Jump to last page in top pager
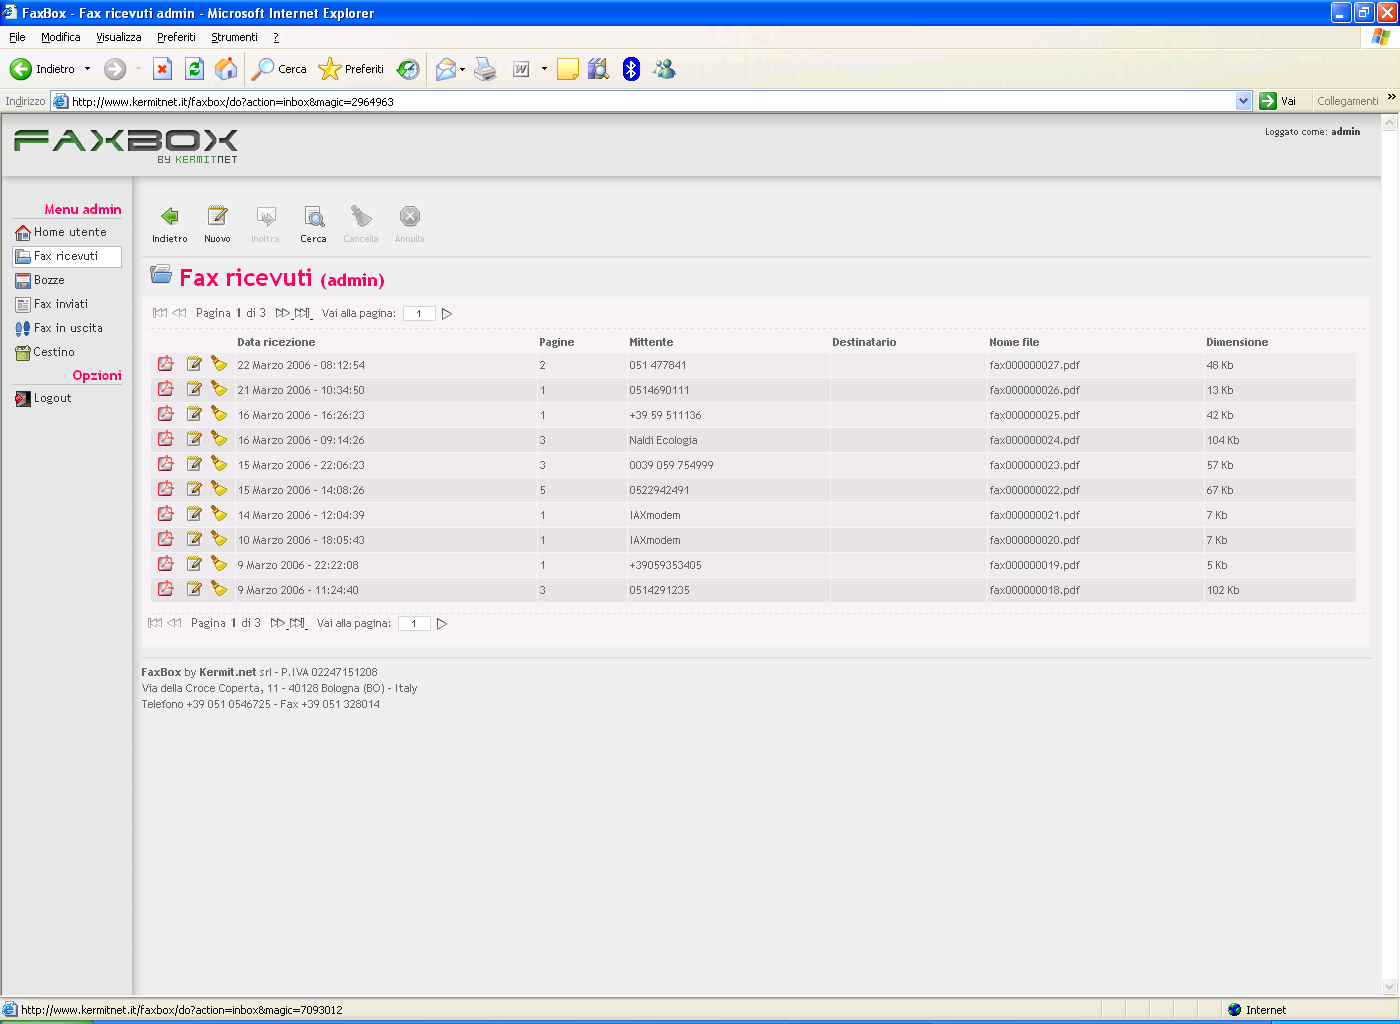1400x1024 pixels. 303,313
